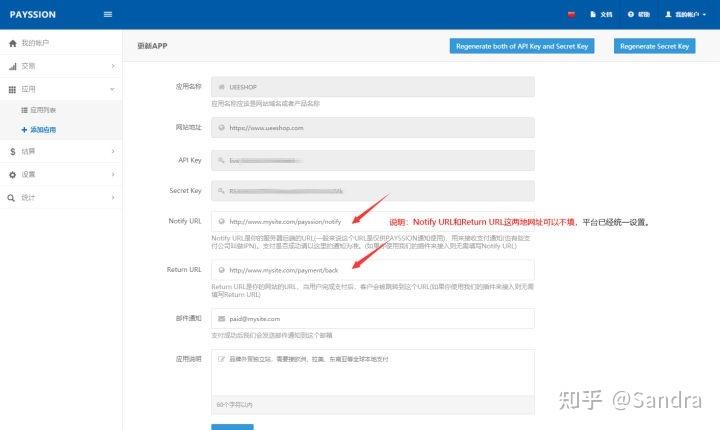The image size is (720, 430).
Task: Click the key icon in API Key field
Action: (x=221, y=160)
